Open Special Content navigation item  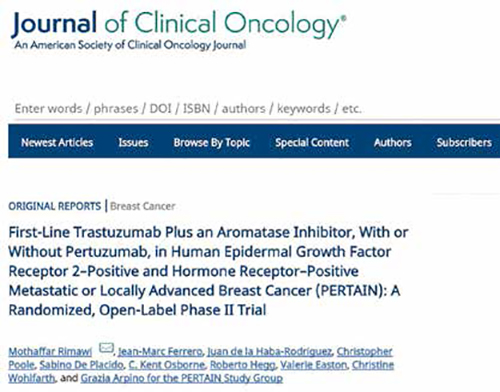pos(312,142)
